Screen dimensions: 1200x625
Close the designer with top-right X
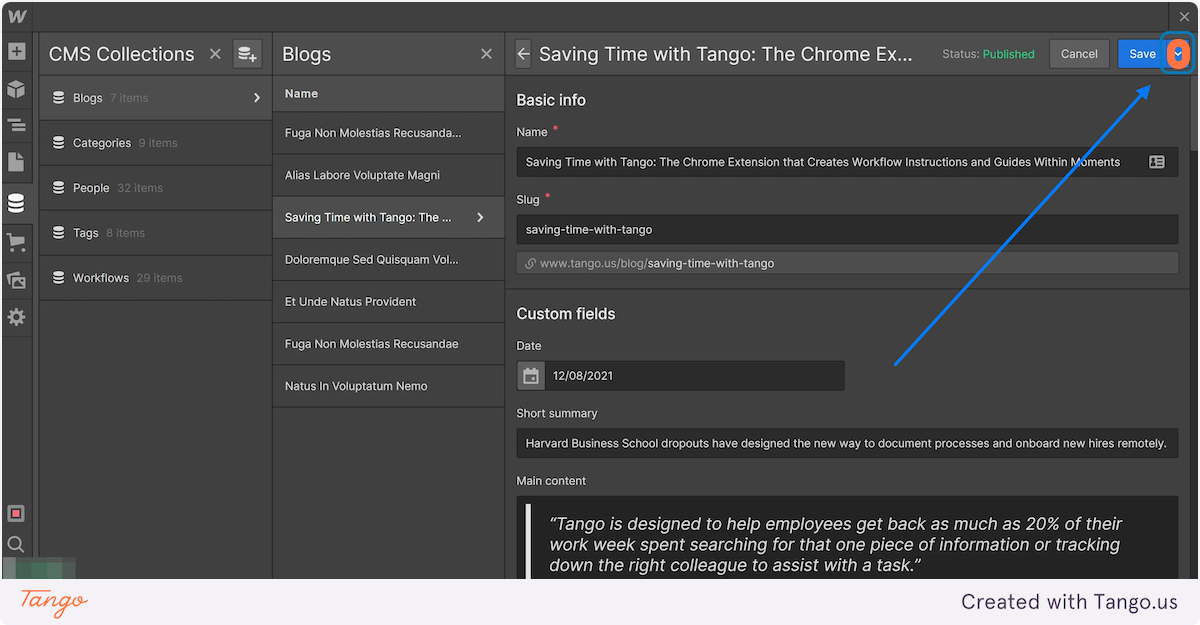click(x=1185, y=16)
